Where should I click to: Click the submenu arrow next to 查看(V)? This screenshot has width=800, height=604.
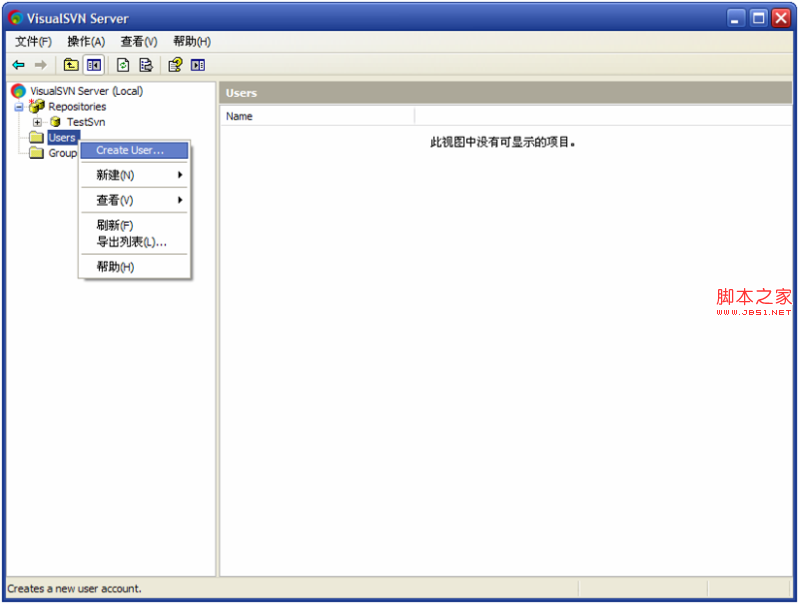(180, 200)
